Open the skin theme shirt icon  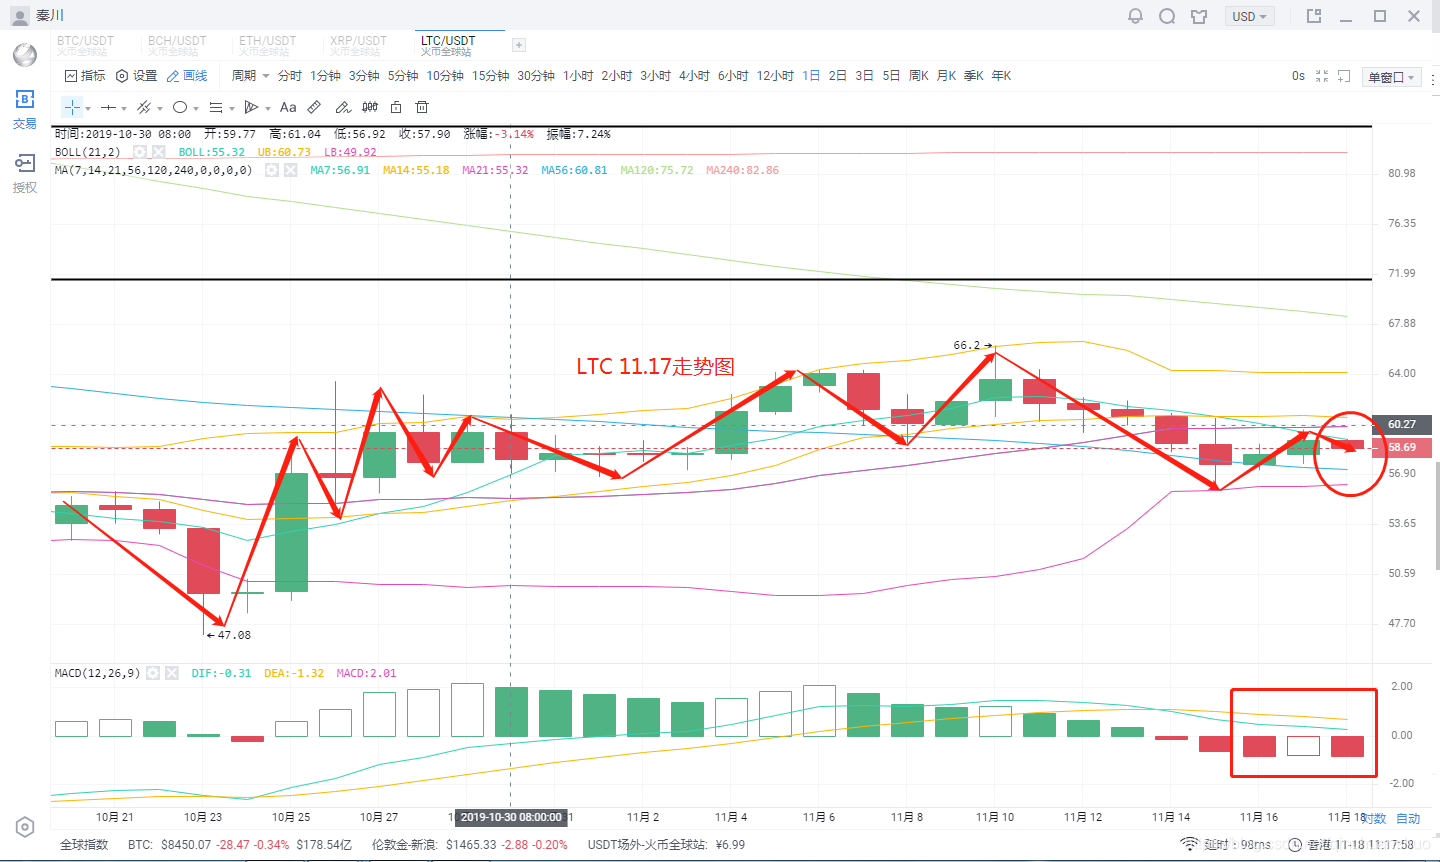(x=1199, y=16)
